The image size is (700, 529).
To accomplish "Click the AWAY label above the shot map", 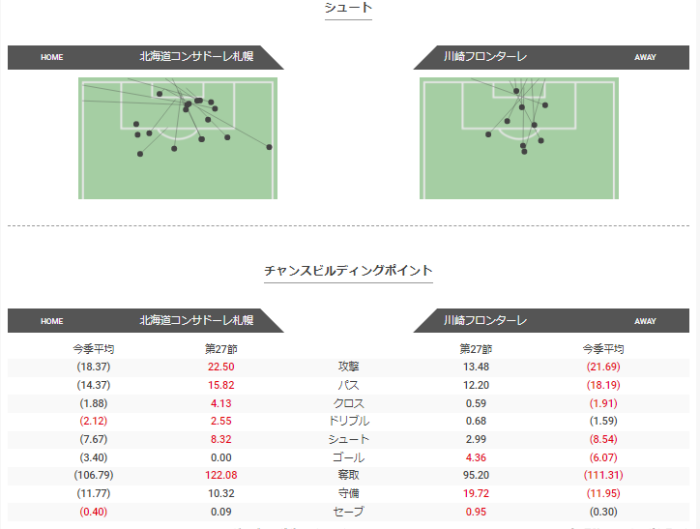I will click(x=645, y=57).
